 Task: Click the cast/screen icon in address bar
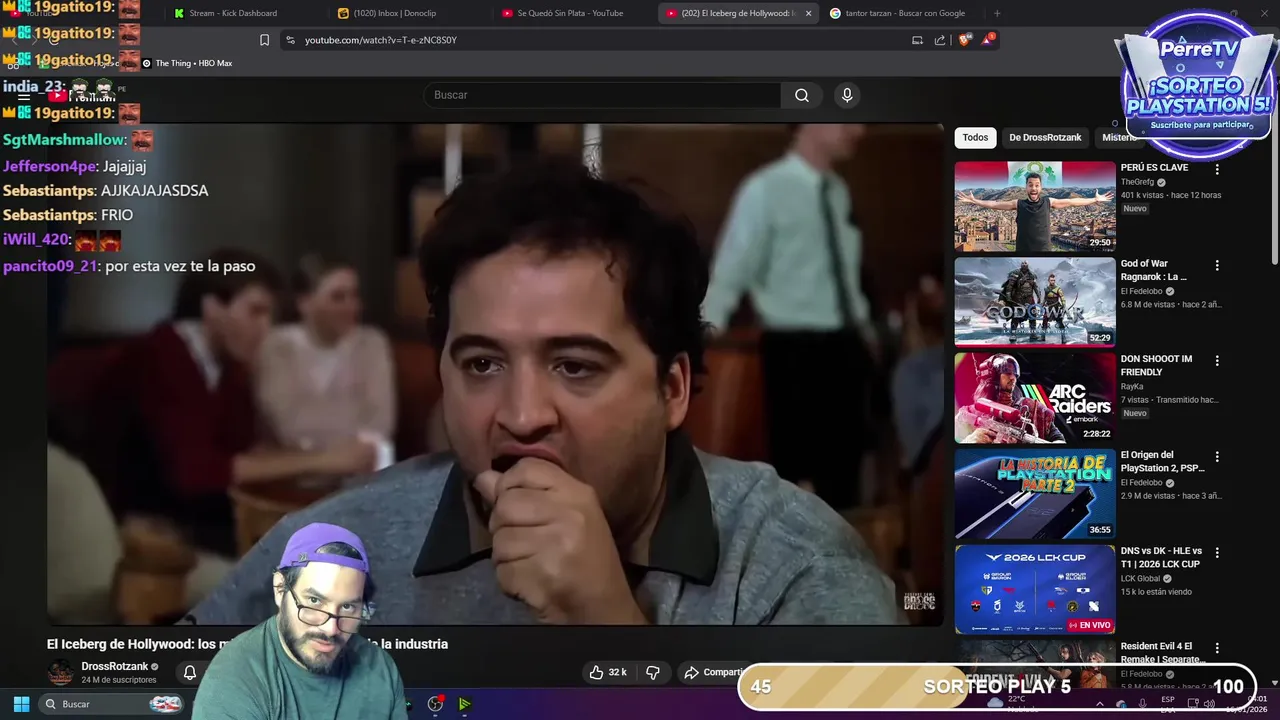point(917,40)
